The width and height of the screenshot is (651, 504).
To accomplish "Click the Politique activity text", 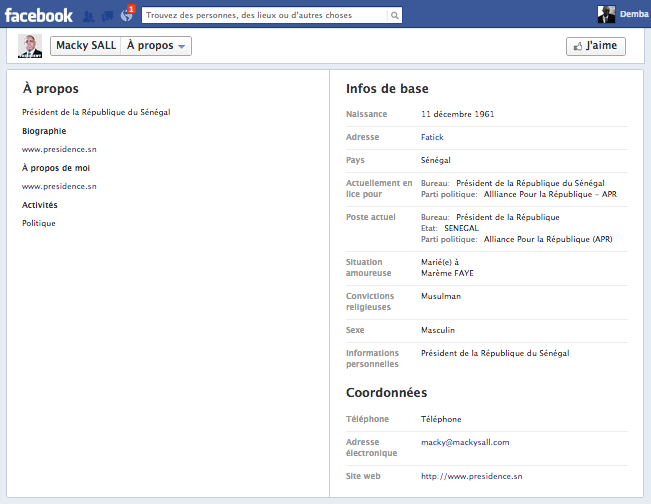I will coord(39,223).
